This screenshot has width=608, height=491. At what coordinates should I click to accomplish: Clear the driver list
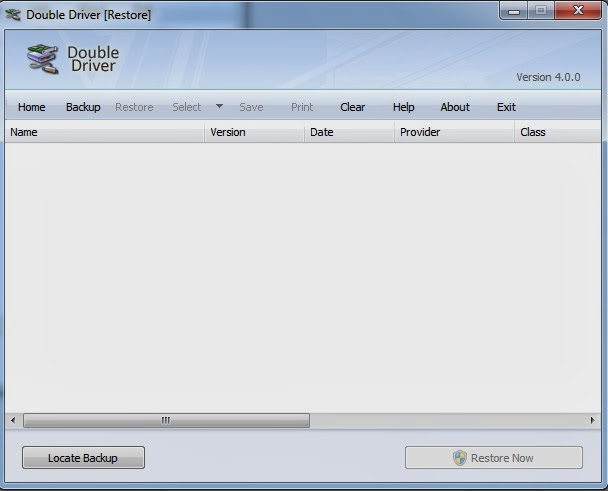point(352,107)
